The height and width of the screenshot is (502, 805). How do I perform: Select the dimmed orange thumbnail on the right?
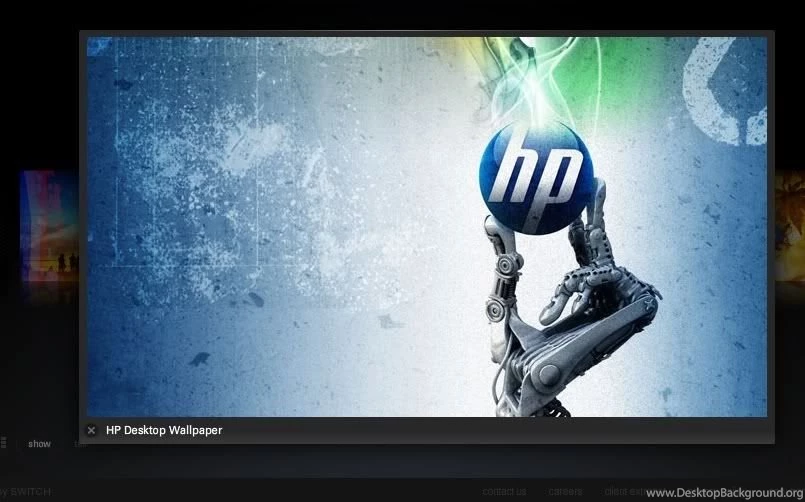790,226
